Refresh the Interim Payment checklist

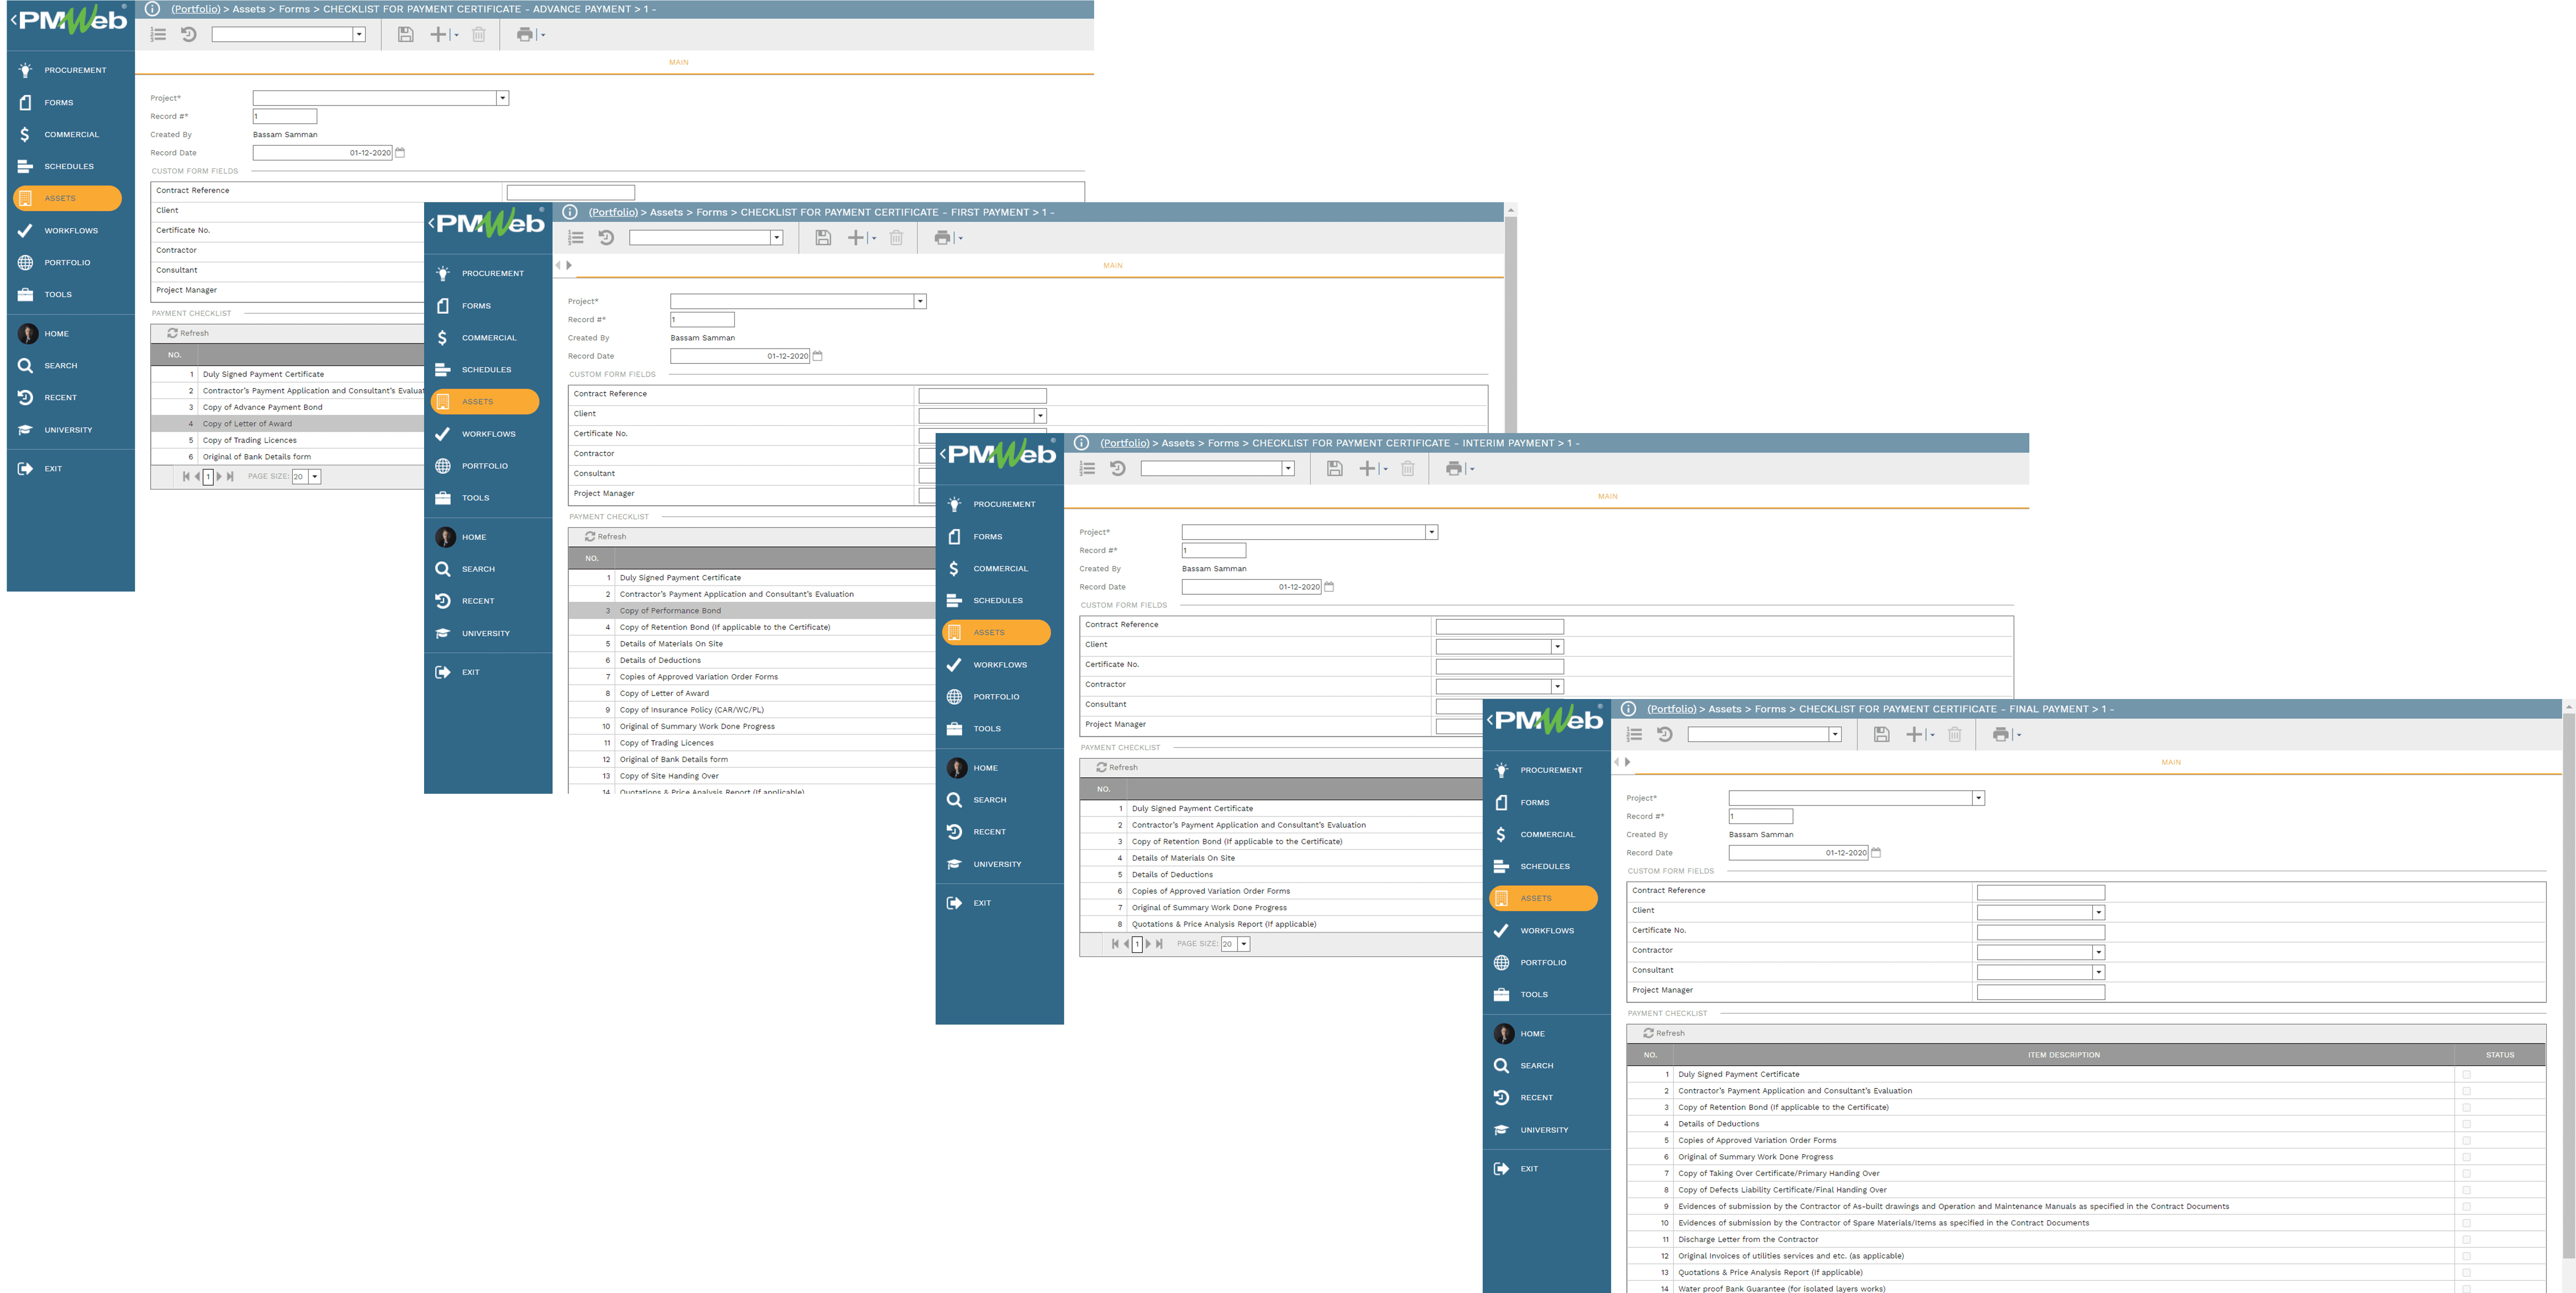pyautogui.click(x=1117, y=768)
